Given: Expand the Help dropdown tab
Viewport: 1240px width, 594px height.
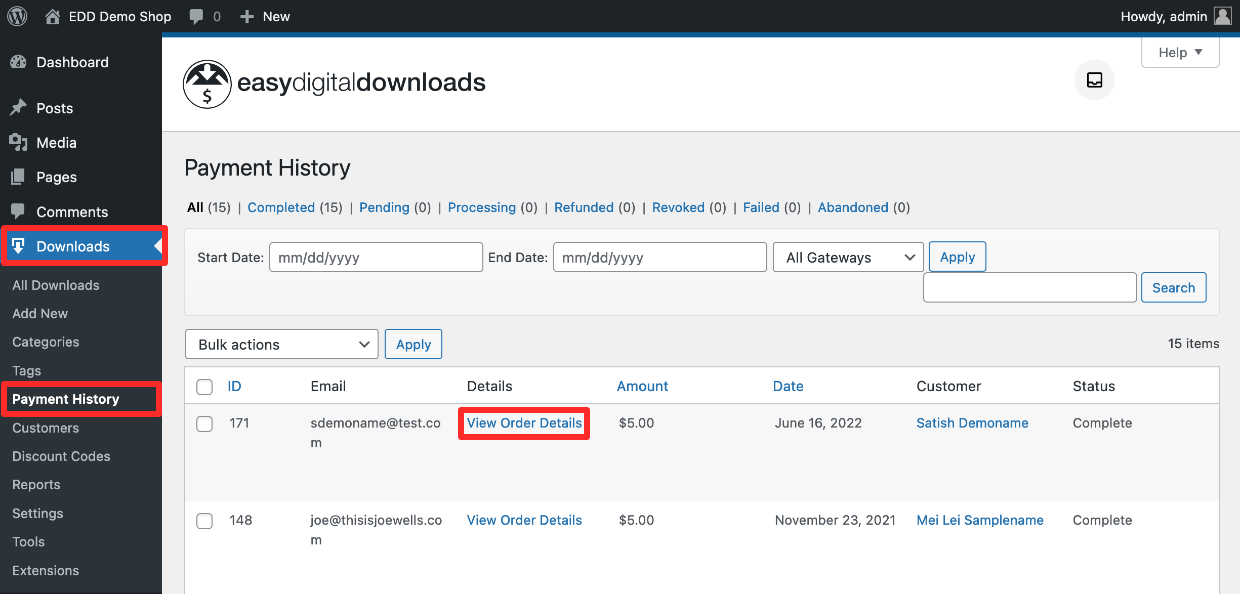Looking at the screenshot, I should click(1180, 53).
